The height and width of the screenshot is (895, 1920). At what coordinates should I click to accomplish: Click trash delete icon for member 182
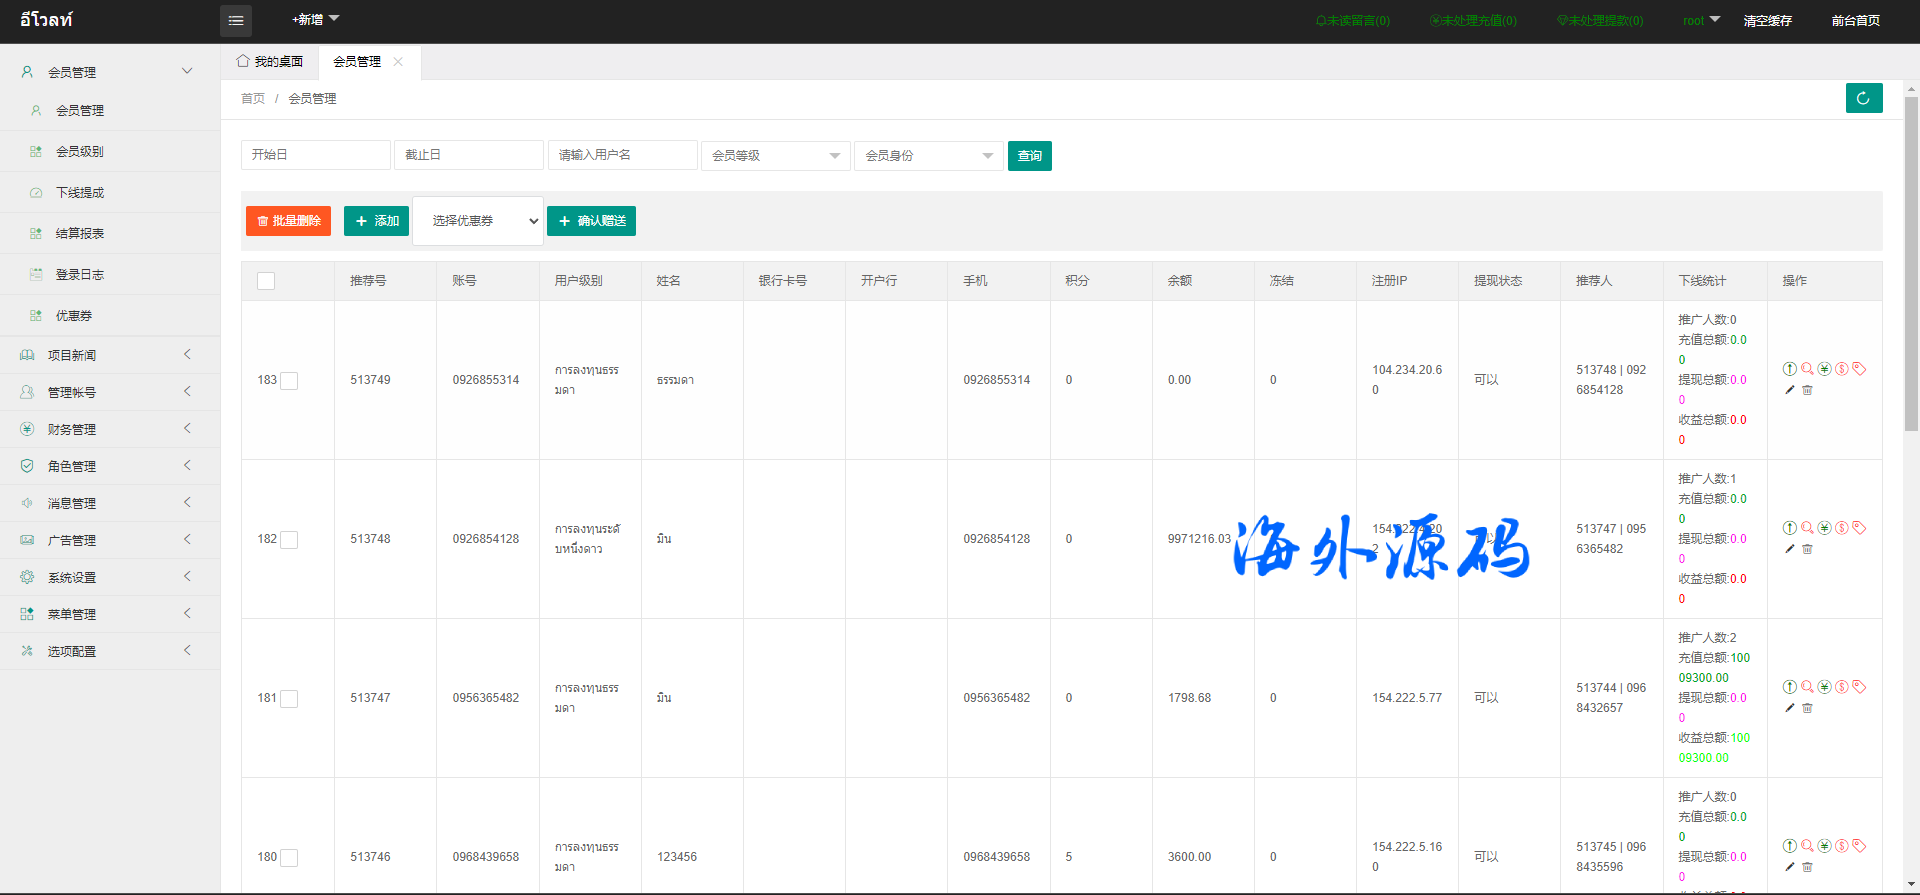(1807, 549)
